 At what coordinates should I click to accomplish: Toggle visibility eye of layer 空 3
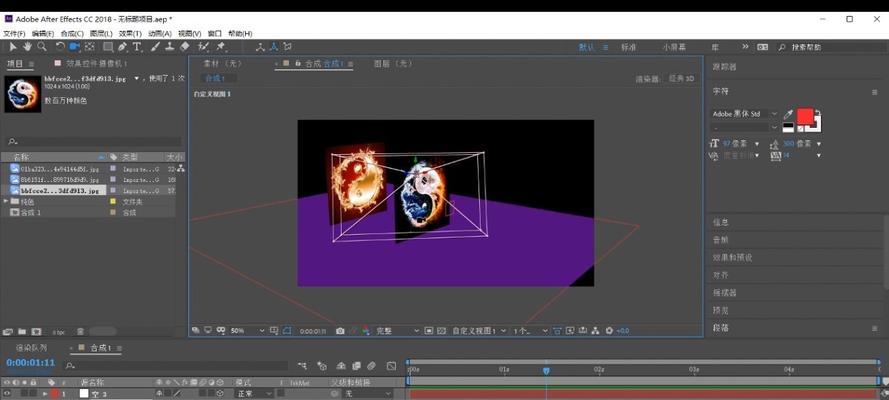(7, 393)
